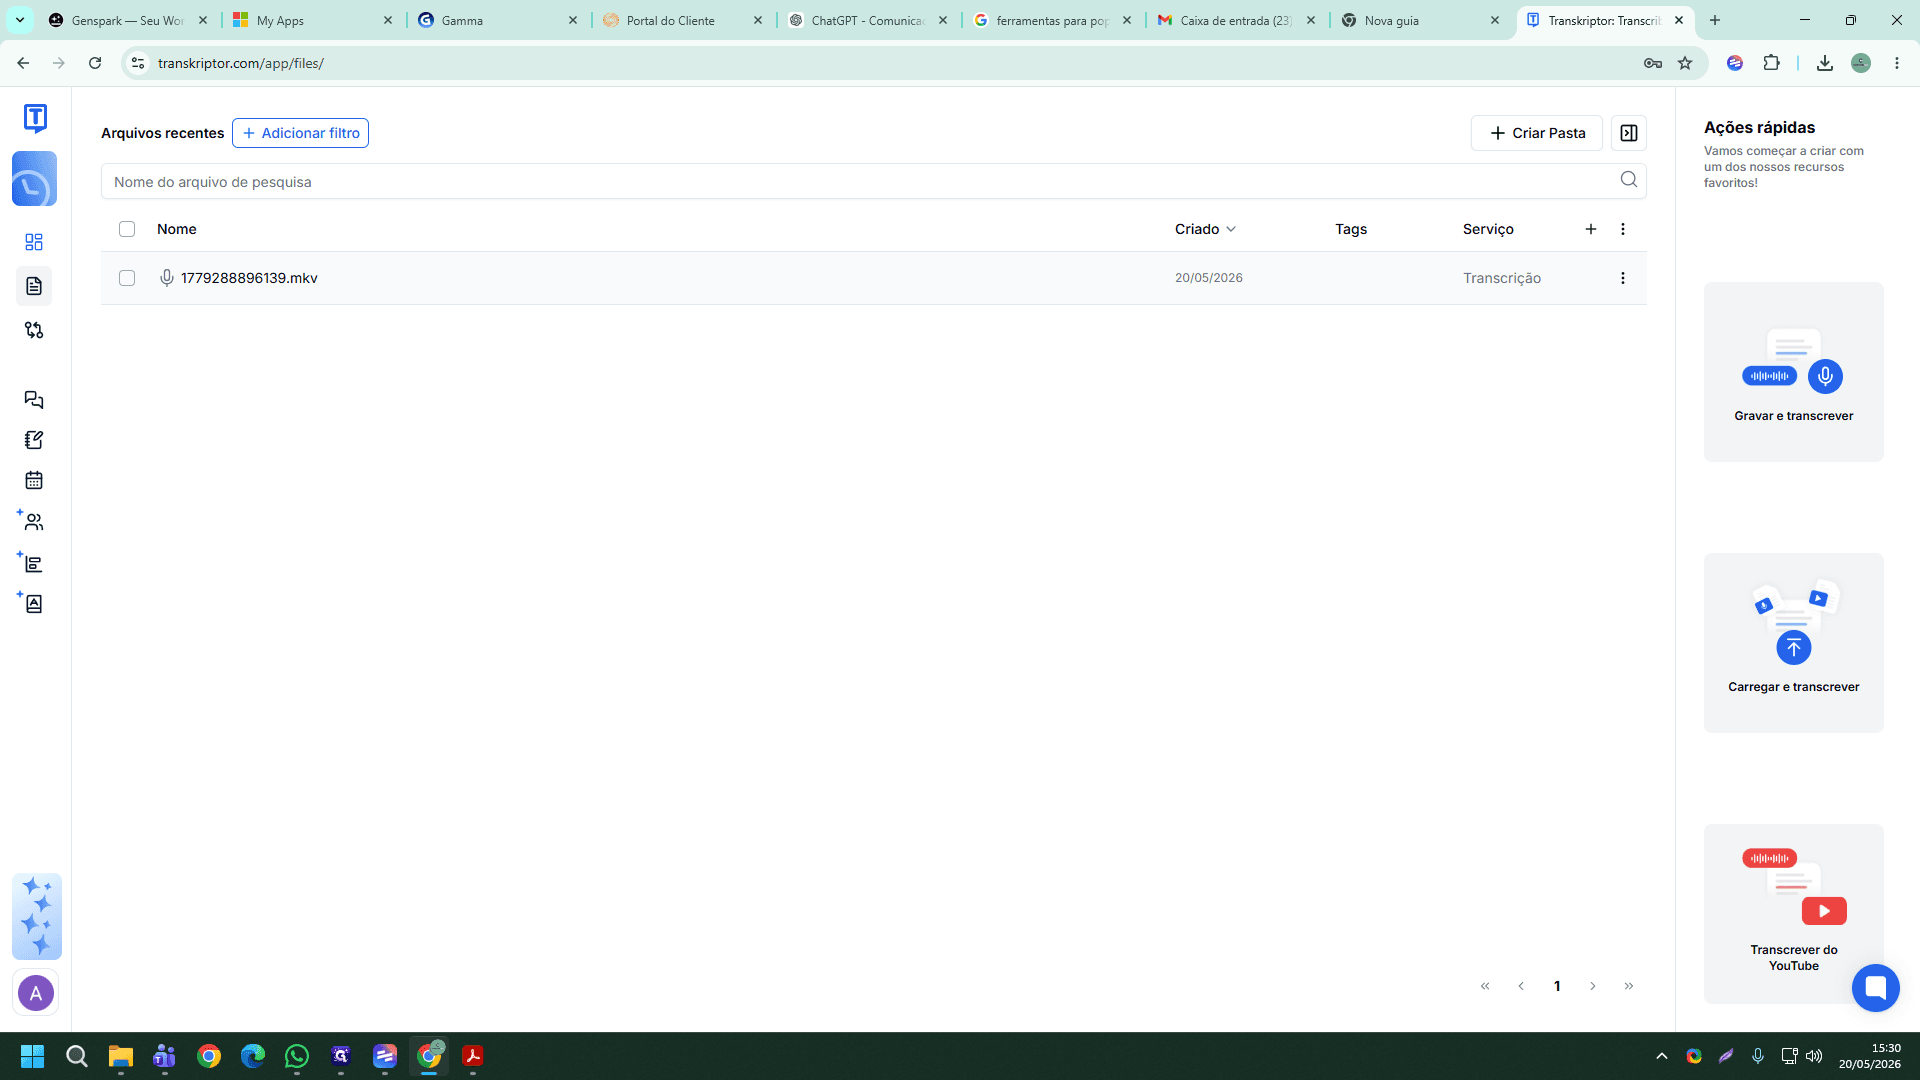
Task: Open options menu for 1779288896139.mkv row
Action: coord(1623,278)
